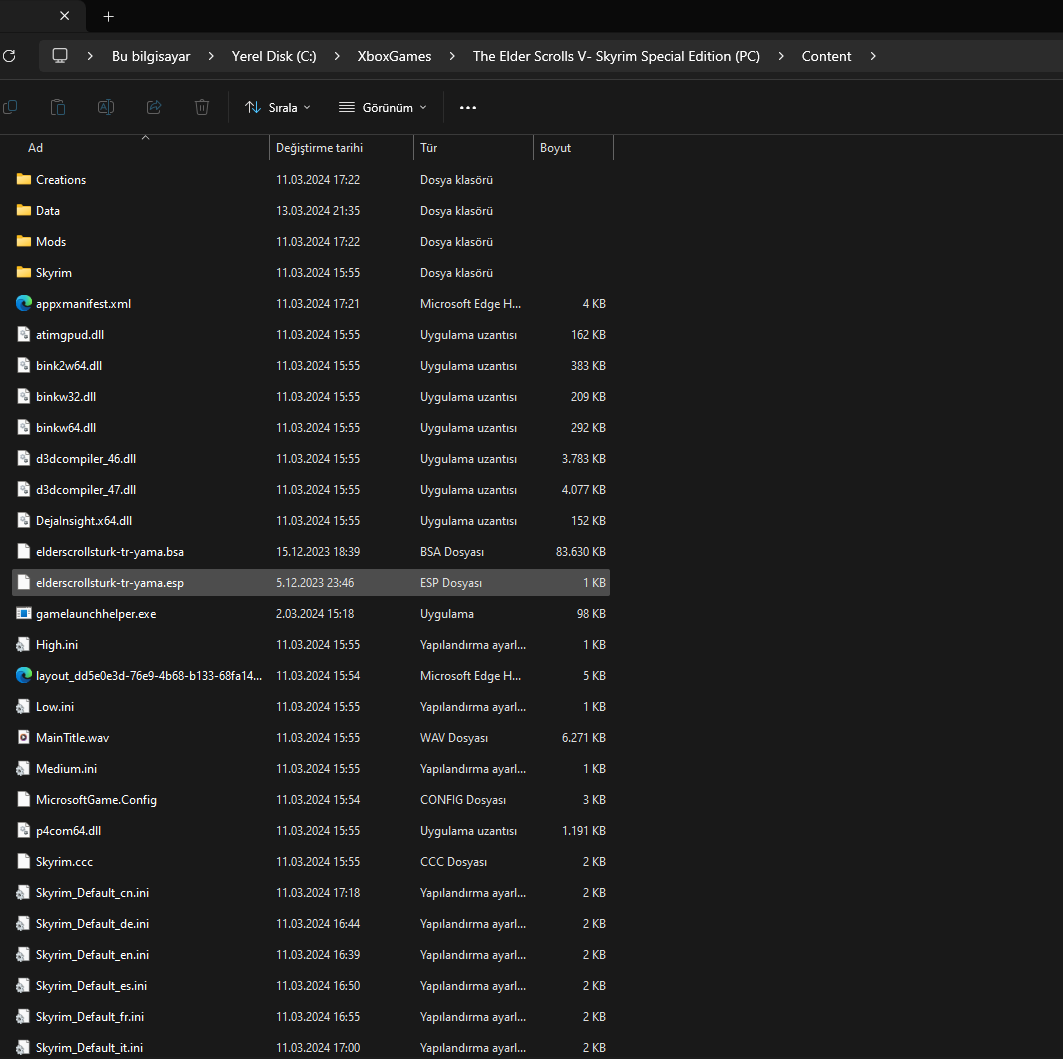Click the delete trash can icon
The width and height of the screenshot is (1063, 1059).
pyautogui.click(x=202, y=107)
